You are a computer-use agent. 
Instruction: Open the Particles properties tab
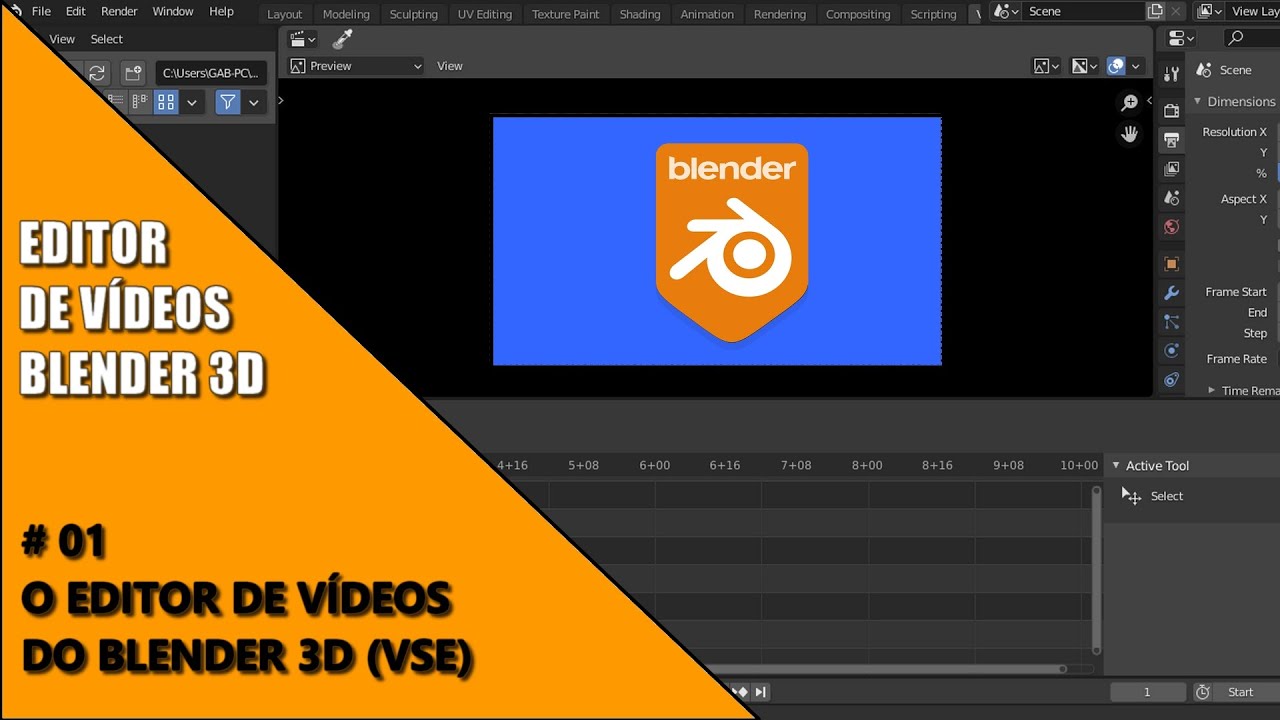(1172, 322)
